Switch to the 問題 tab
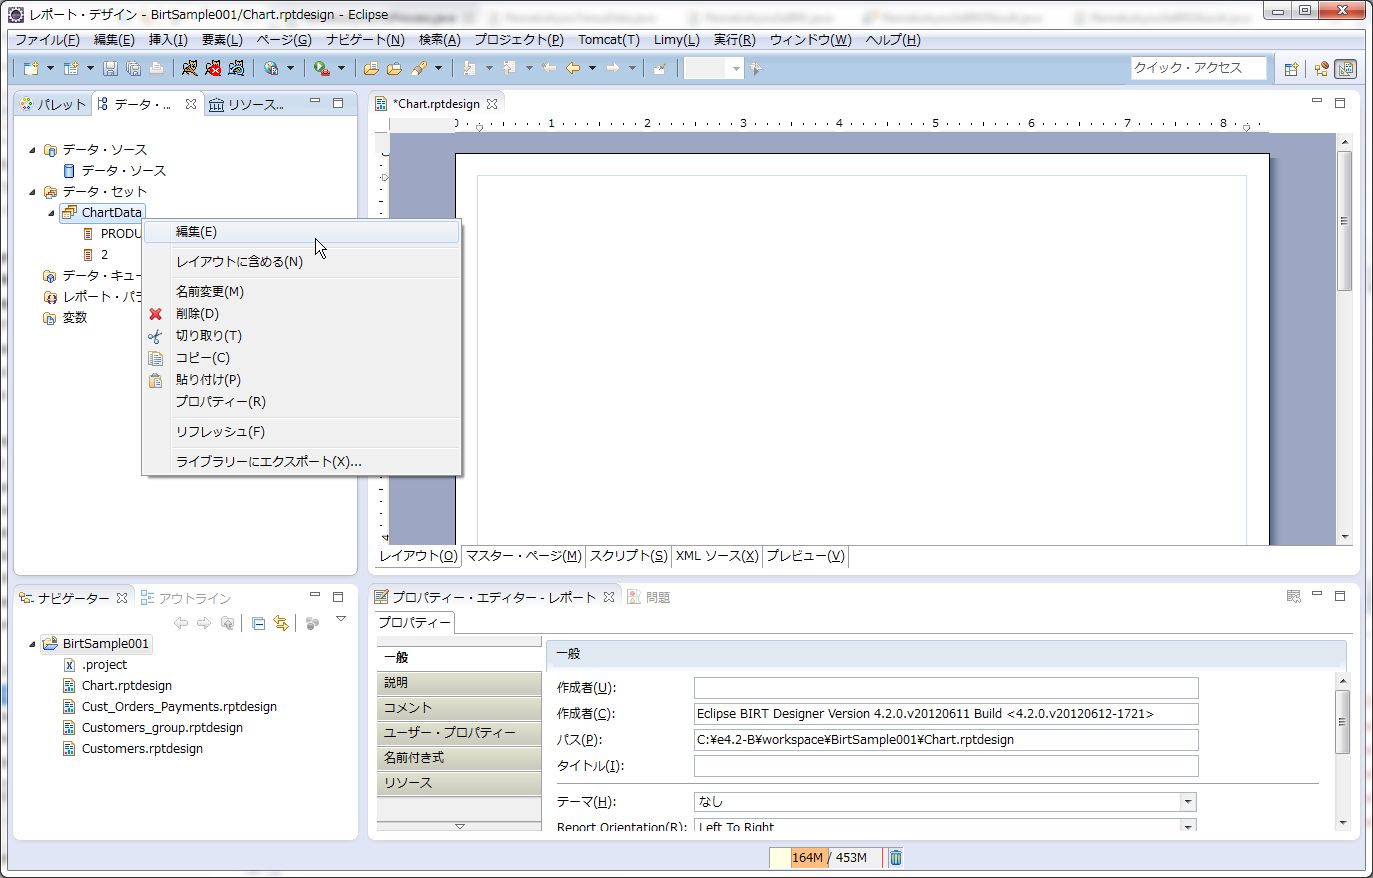The height and width of the screenshot is (878, 1373). pyautogui.click(x=649, y=597)
